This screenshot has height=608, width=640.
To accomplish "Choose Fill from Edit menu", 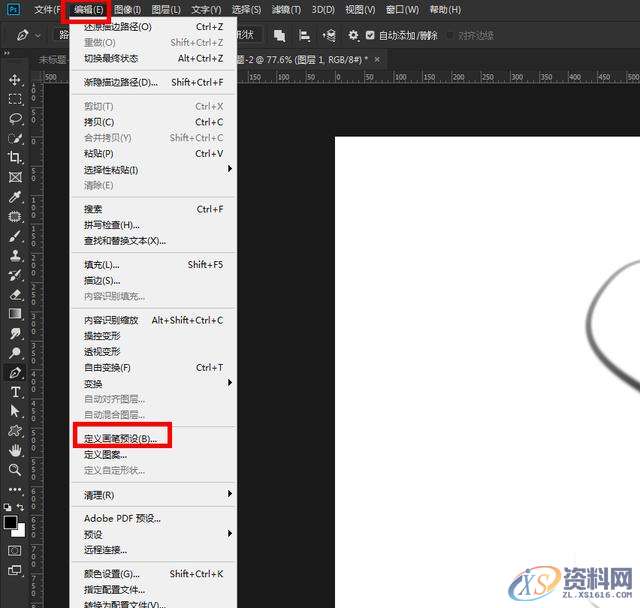I will coord(153,264).
